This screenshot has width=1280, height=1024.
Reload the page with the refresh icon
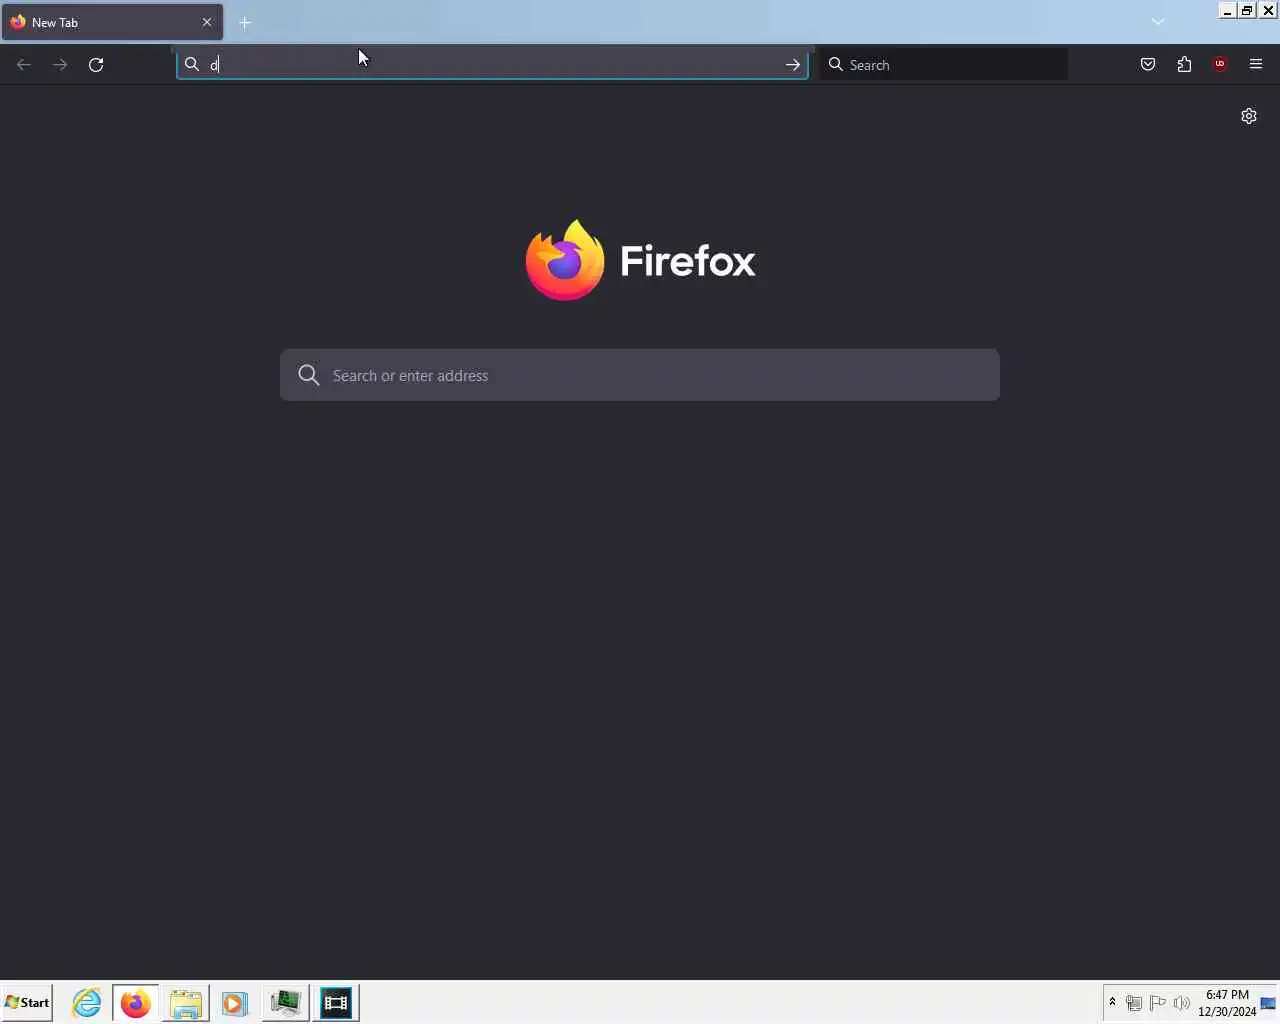(x=96, y=65)
